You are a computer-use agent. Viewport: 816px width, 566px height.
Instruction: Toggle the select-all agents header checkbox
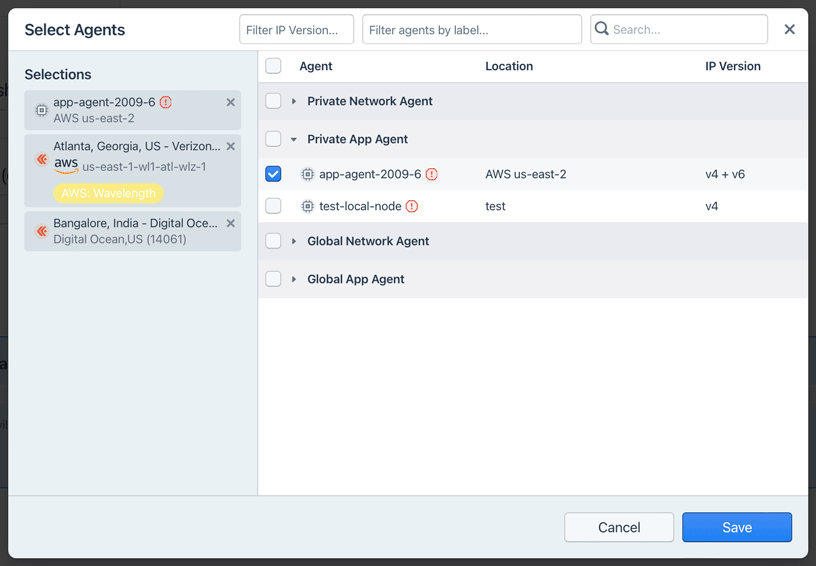(273, 66)
